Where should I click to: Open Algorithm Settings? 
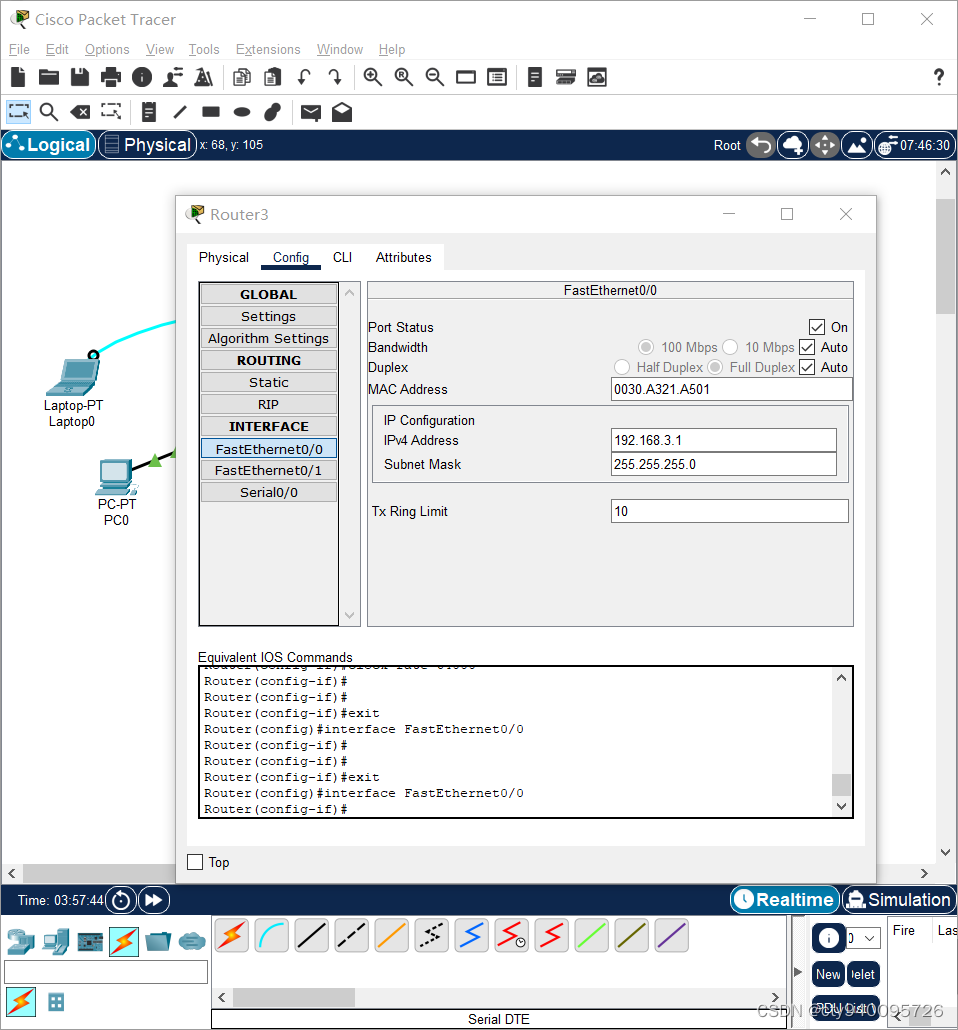click(269, 338)
